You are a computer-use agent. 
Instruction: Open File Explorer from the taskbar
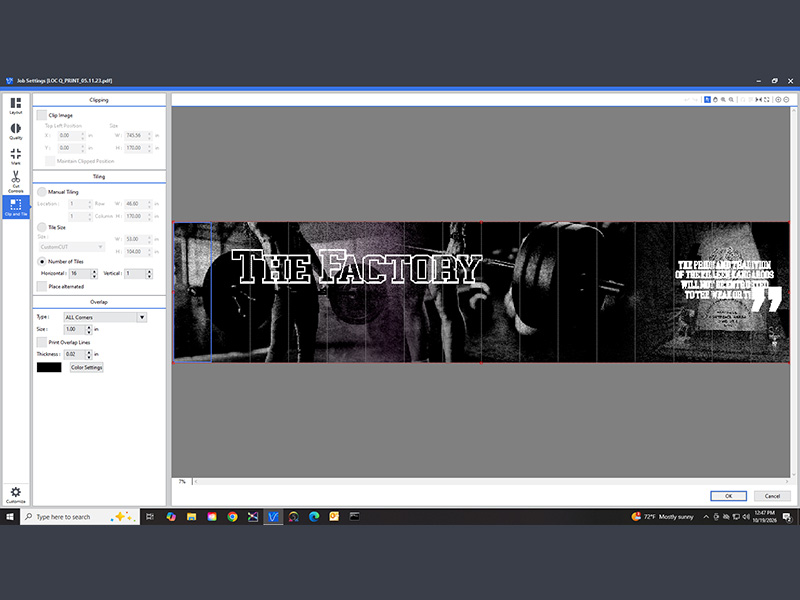[191, 517]
